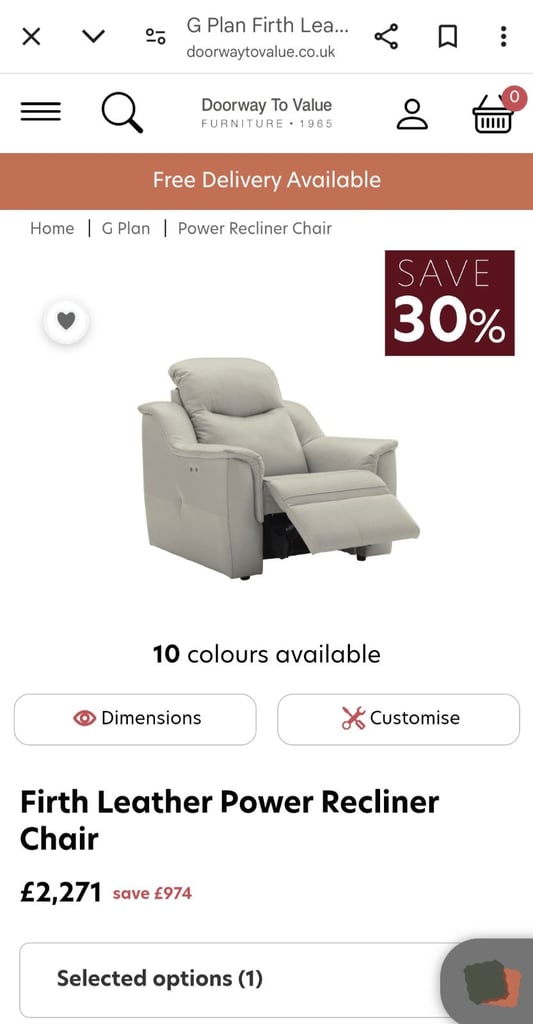Viewport: 533px width, 1024px height.
Task: Minimize tab with the down chevron
Action: (x=93, y=37)
